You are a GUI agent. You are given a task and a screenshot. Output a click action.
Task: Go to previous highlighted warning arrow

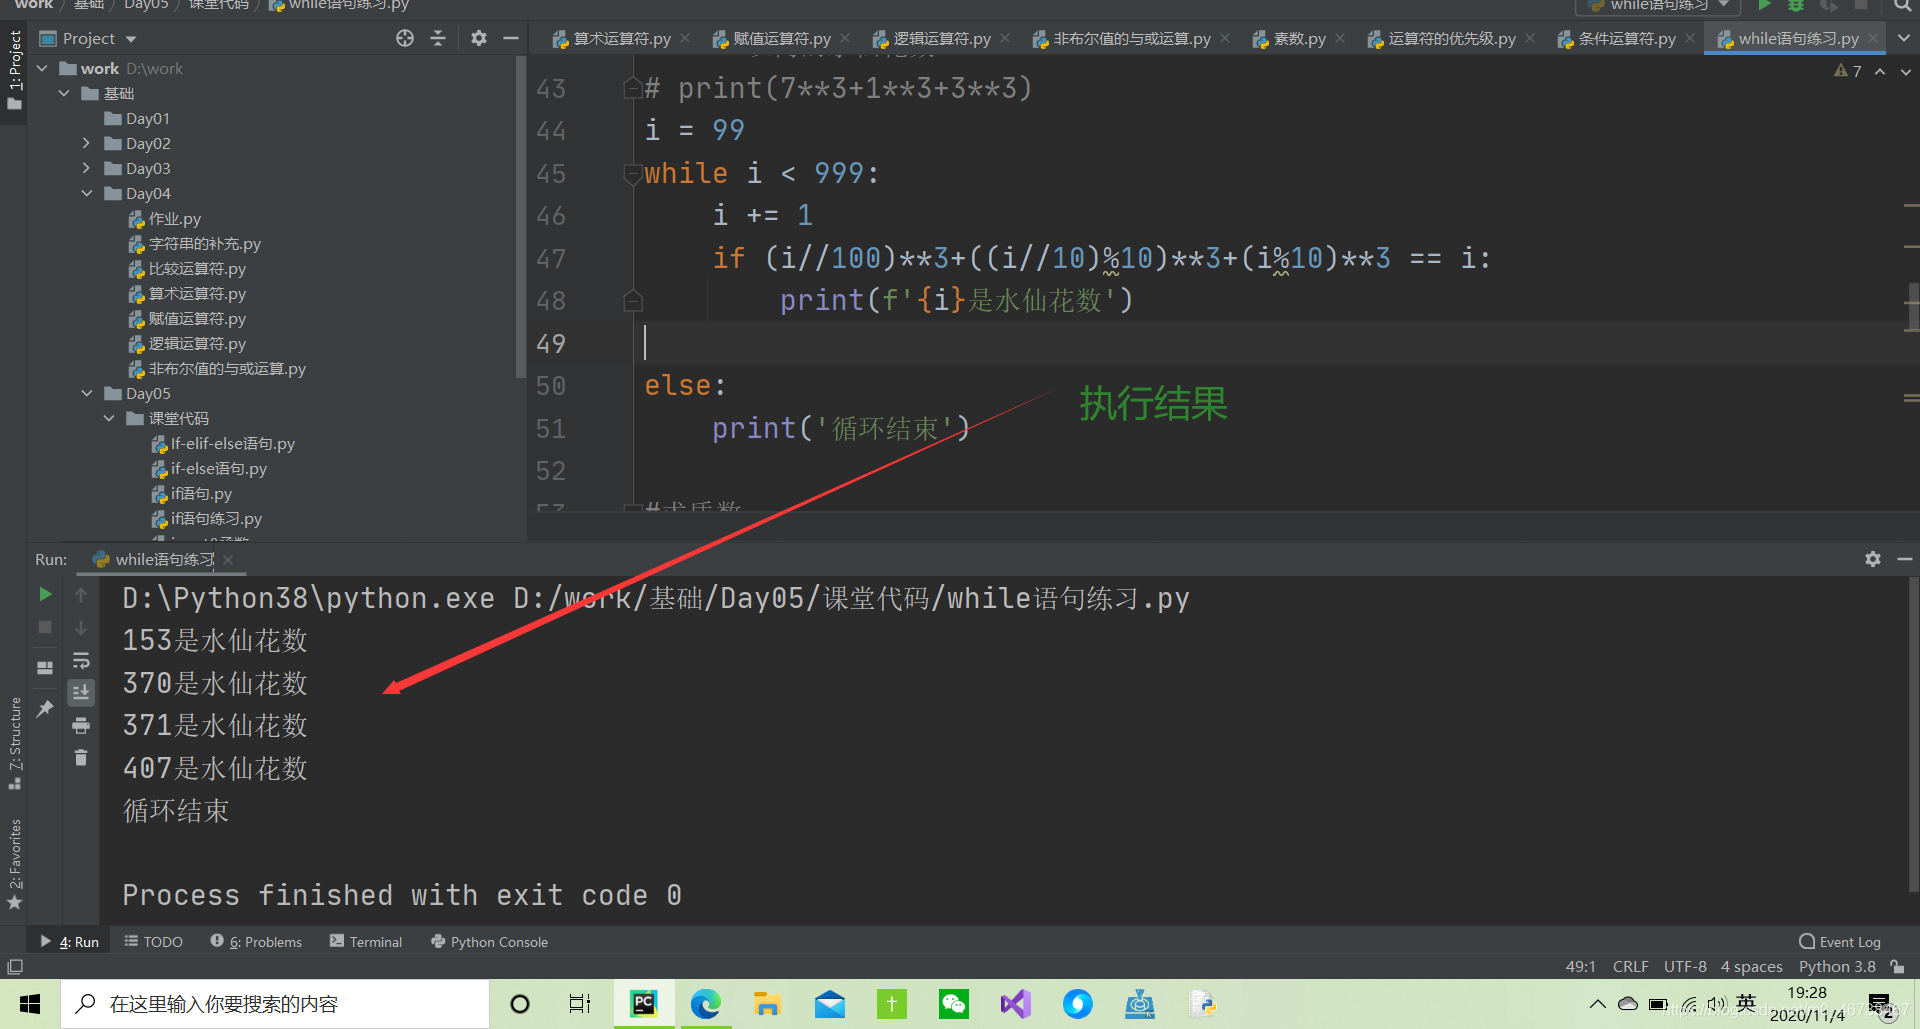(1880, 71)
